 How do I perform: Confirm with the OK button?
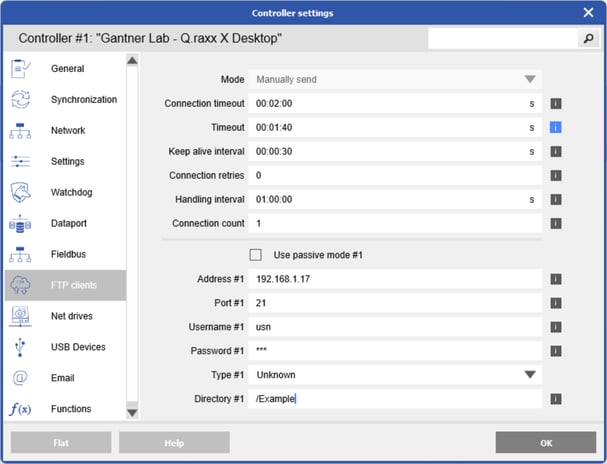click(x=546, y=443)
